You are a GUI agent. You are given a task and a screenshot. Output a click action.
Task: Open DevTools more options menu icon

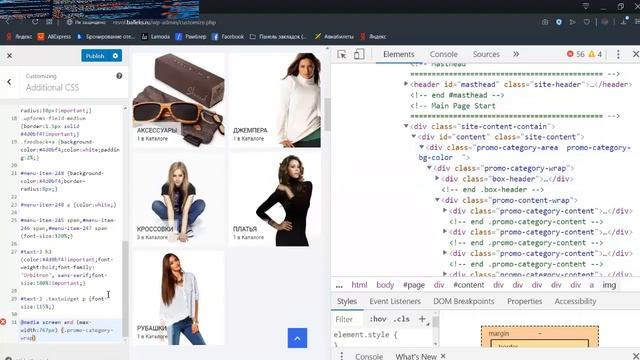[x=618, y=54]
